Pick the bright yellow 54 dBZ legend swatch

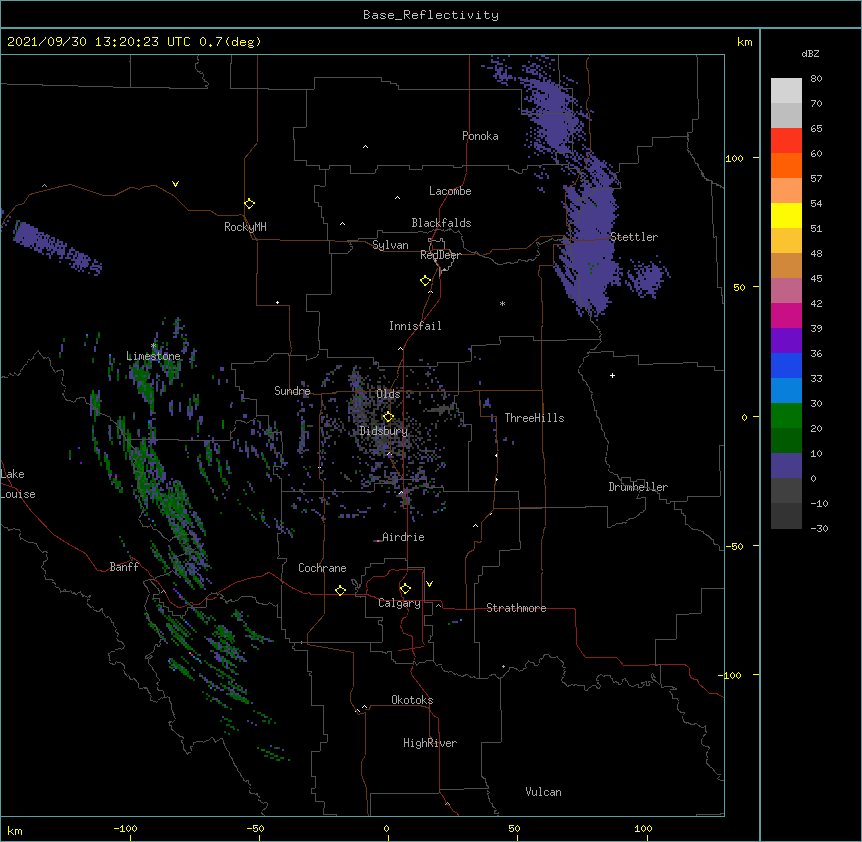pos(786,215)
